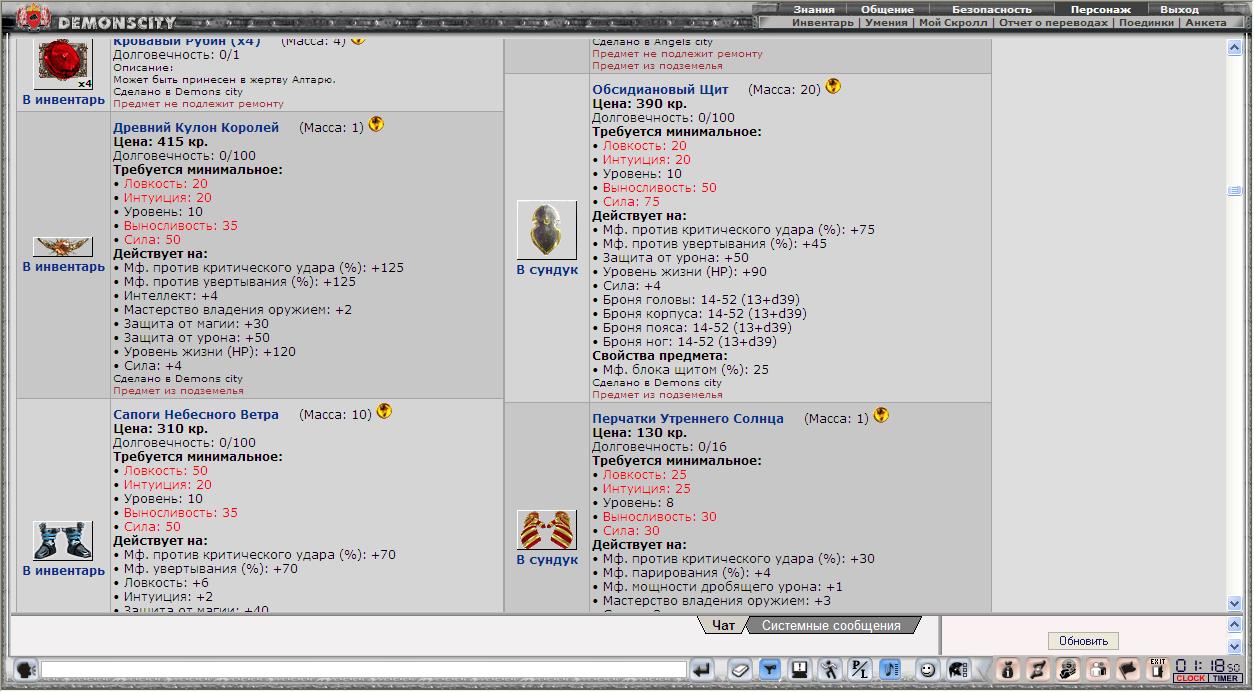Screen dimensions: 1254x692
Task: Click the Выход menu item
Action: [x=1179, y=10]
